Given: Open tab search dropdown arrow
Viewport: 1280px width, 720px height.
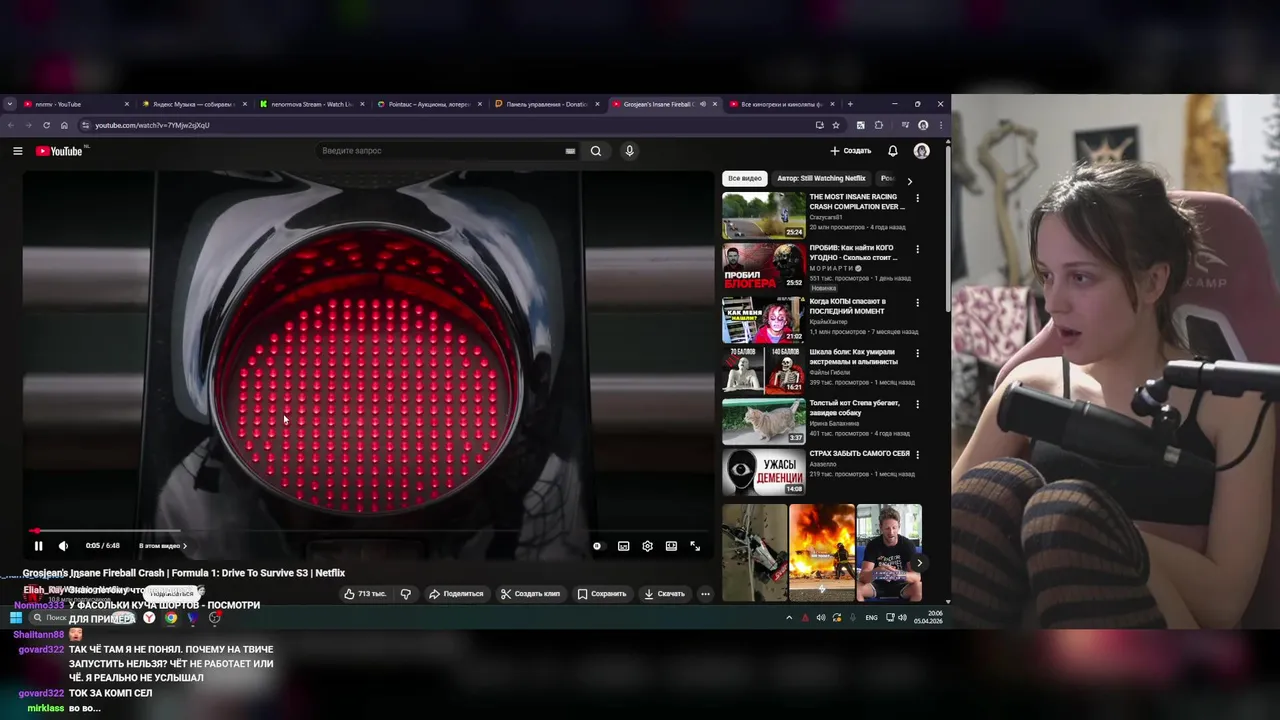Looking at the screenshot, I should [x=10, y=104].
